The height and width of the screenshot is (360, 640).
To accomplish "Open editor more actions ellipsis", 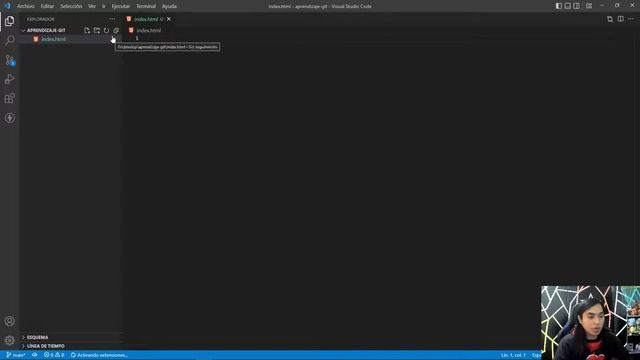I will click(x=631, y=19).
